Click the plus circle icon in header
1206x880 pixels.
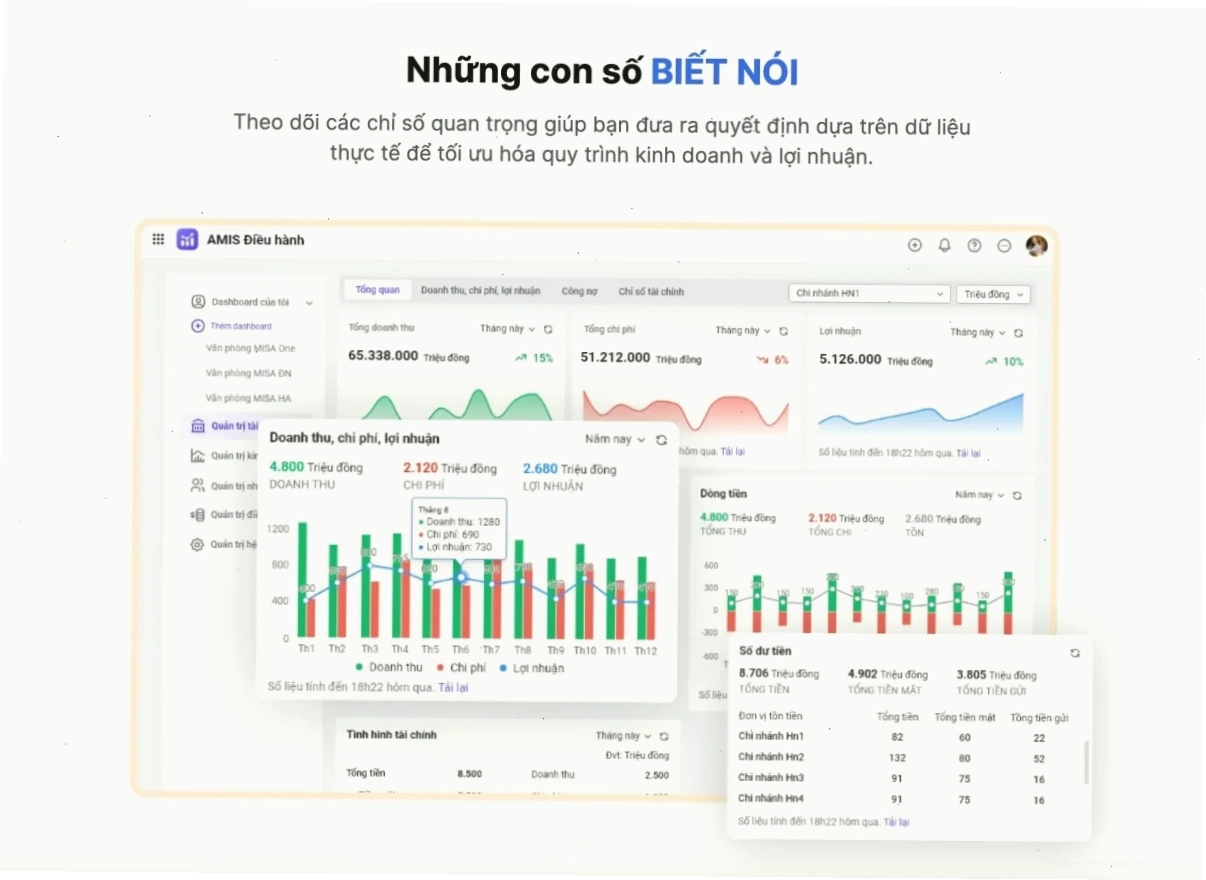tap(914, 245)
